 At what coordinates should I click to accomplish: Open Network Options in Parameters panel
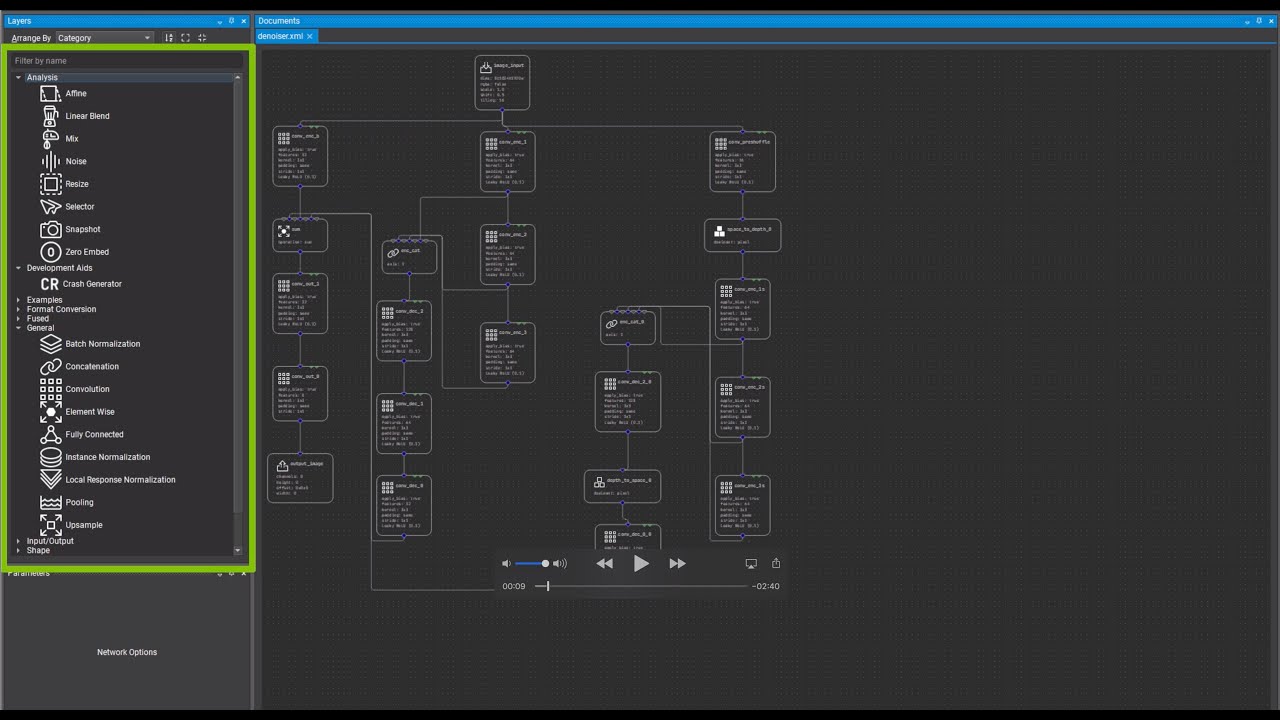[x=127, y=652]
